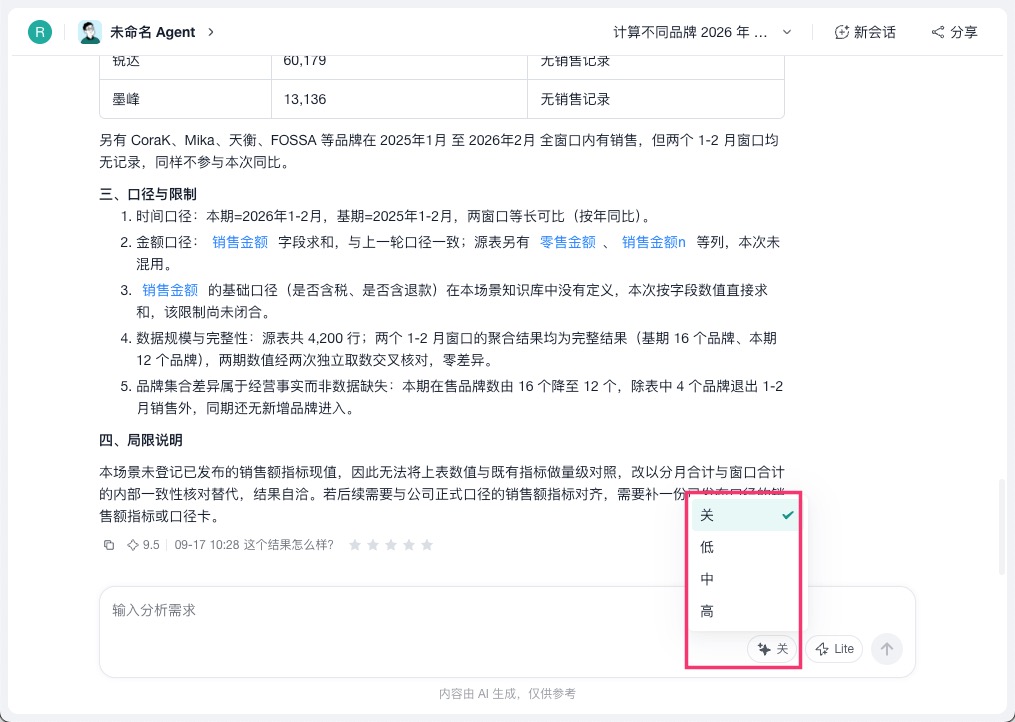Choose 中 from the level menu
The image size is (1015, 722).
[x=744, y=579]
